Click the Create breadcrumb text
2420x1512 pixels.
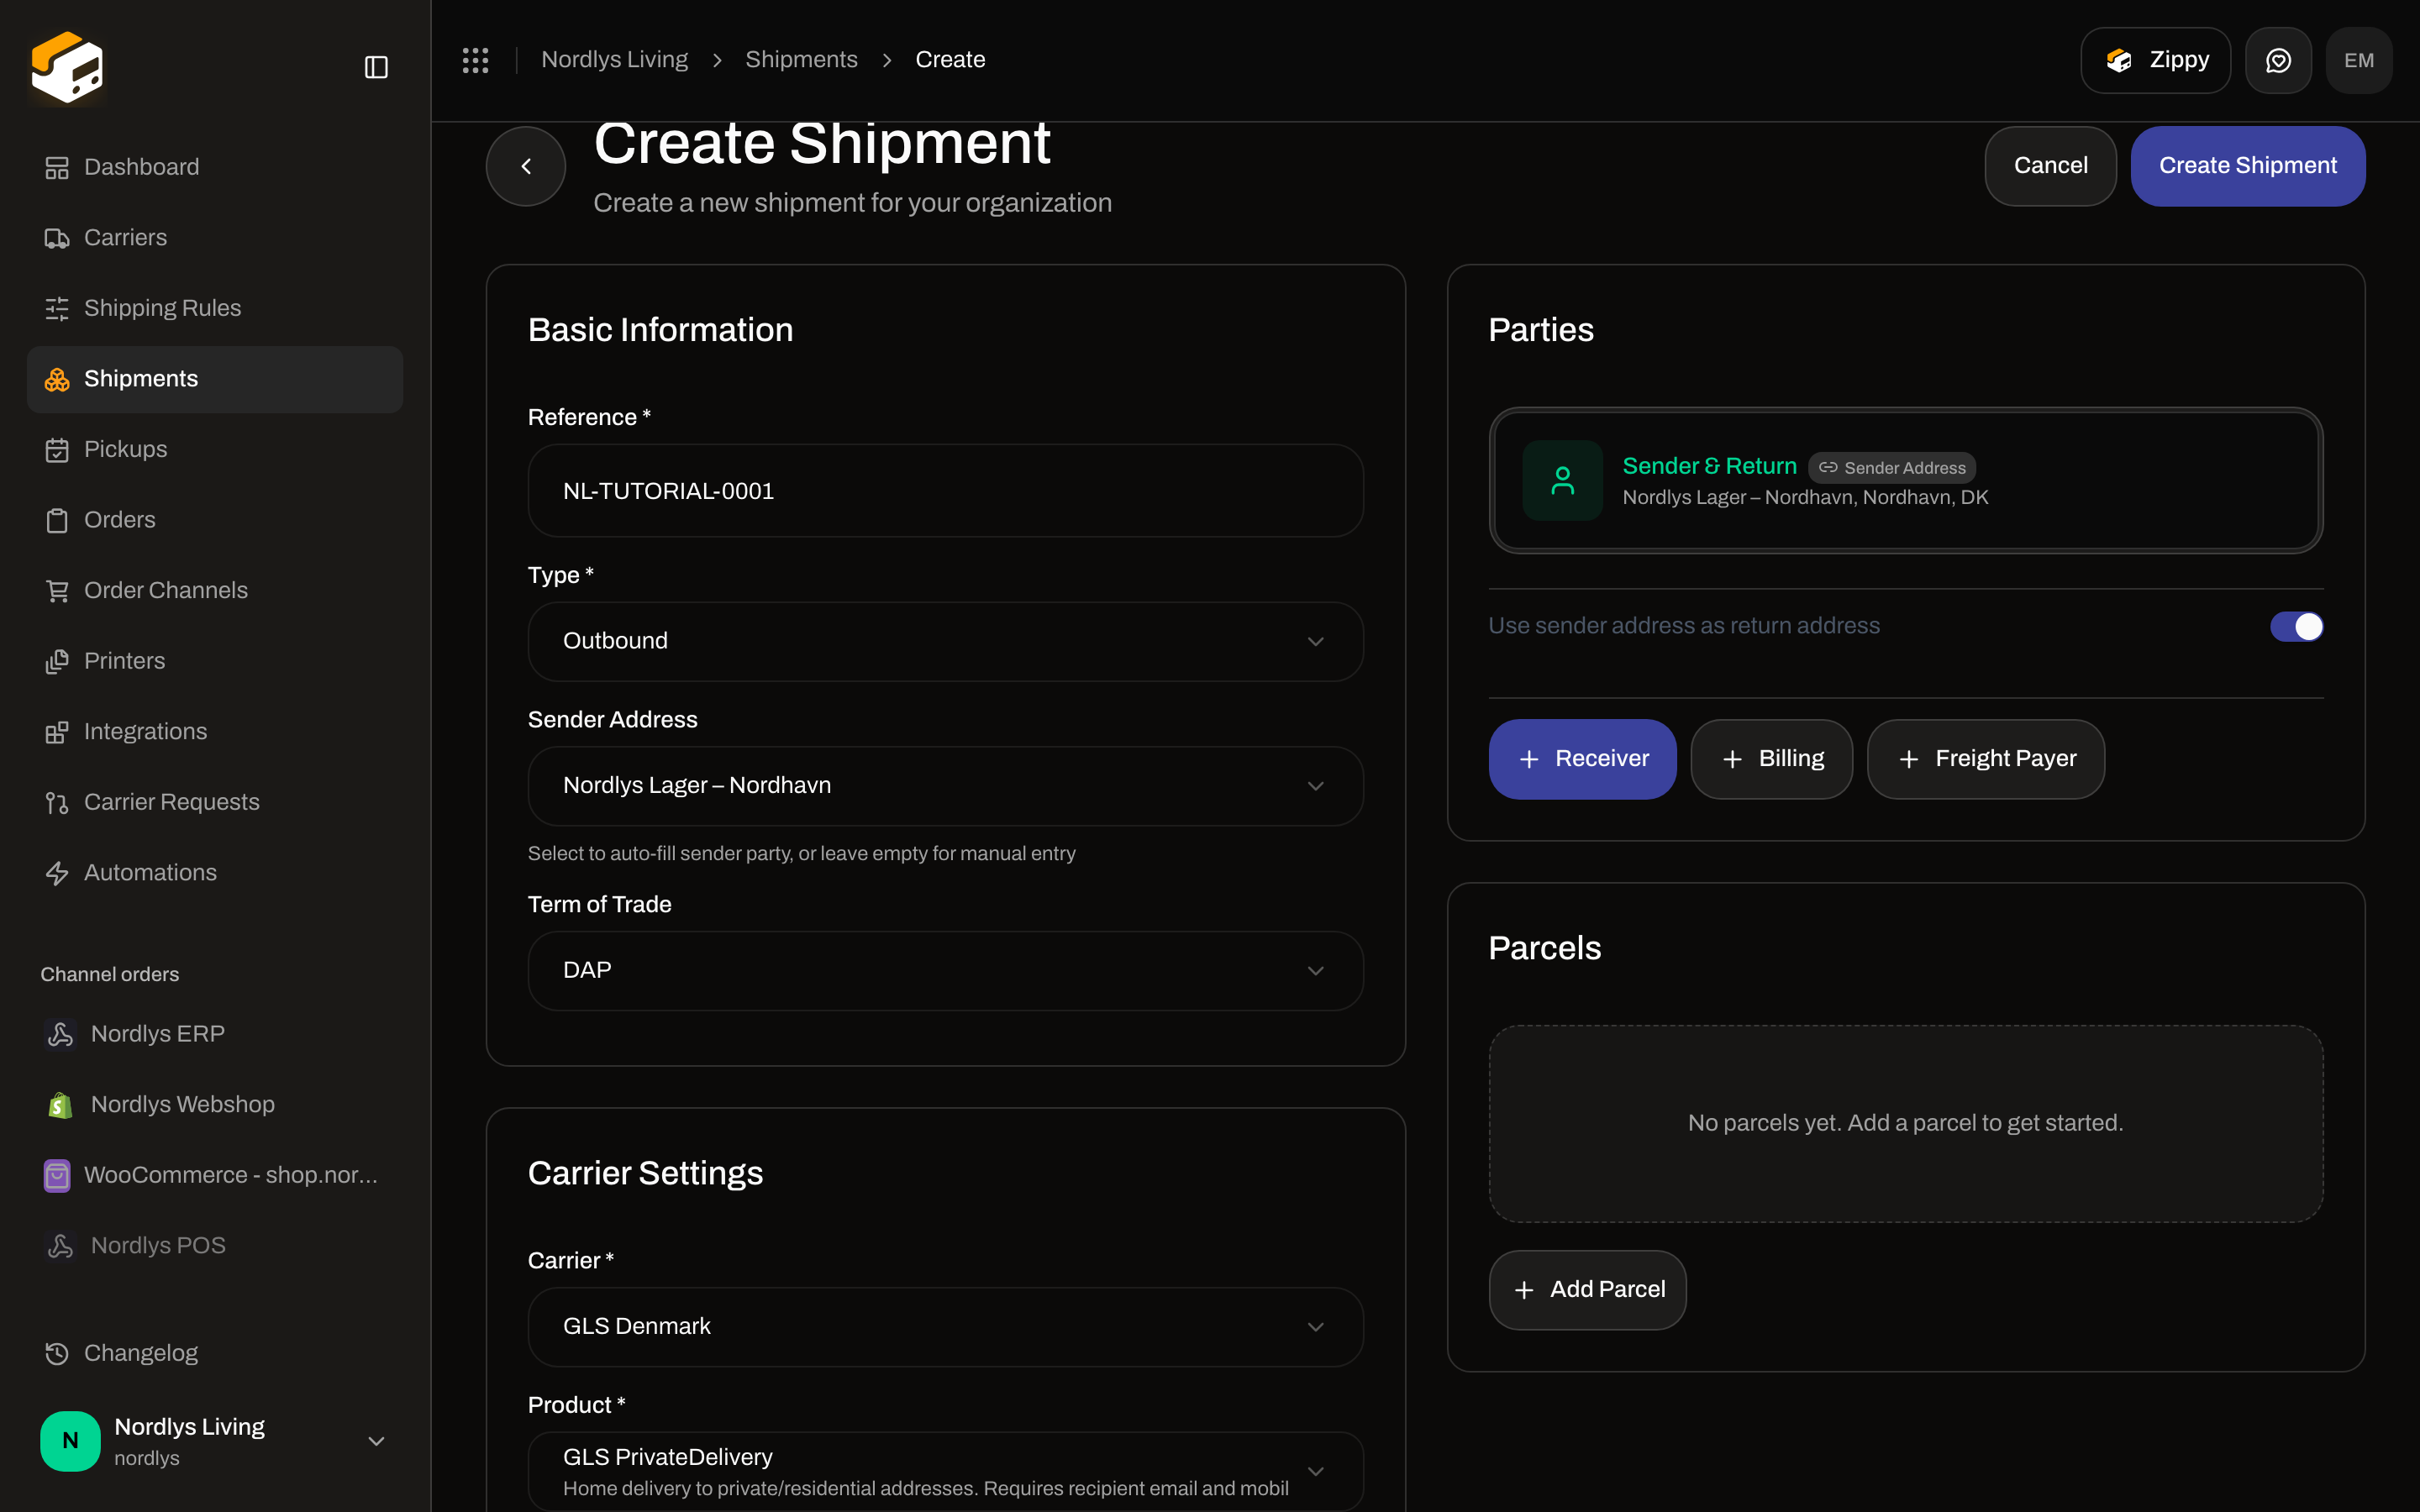[950, 60]
